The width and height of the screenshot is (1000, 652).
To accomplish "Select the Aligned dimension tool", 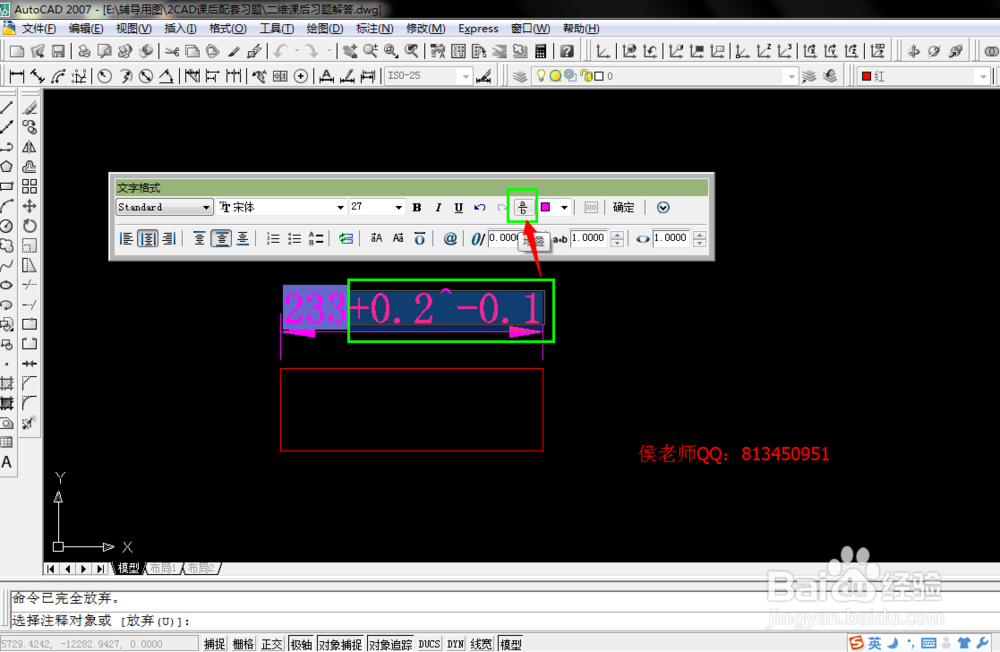I will click(x=38, y=77).
